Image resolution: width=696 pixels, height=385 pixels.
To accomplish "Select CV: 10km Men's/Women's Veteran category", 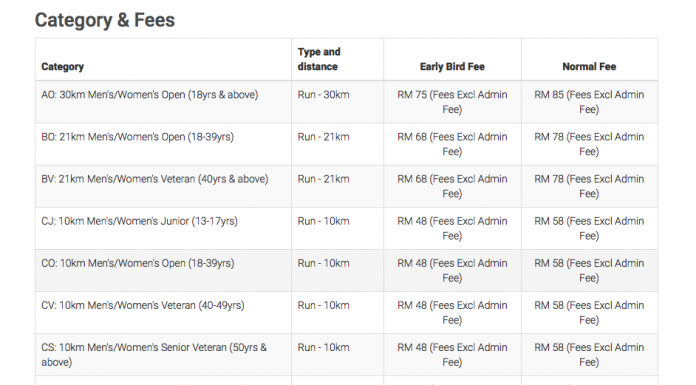I will coord(143,306).
